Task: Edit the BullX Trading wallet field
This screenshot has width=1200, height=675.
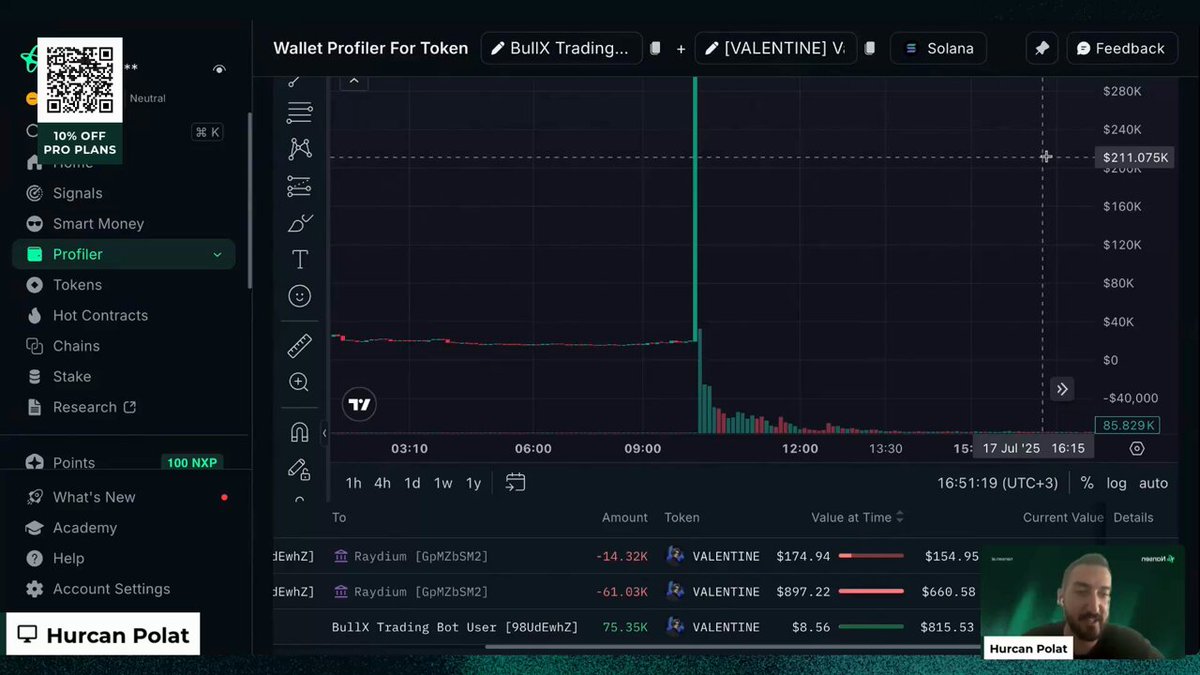Action: [561, 48]
